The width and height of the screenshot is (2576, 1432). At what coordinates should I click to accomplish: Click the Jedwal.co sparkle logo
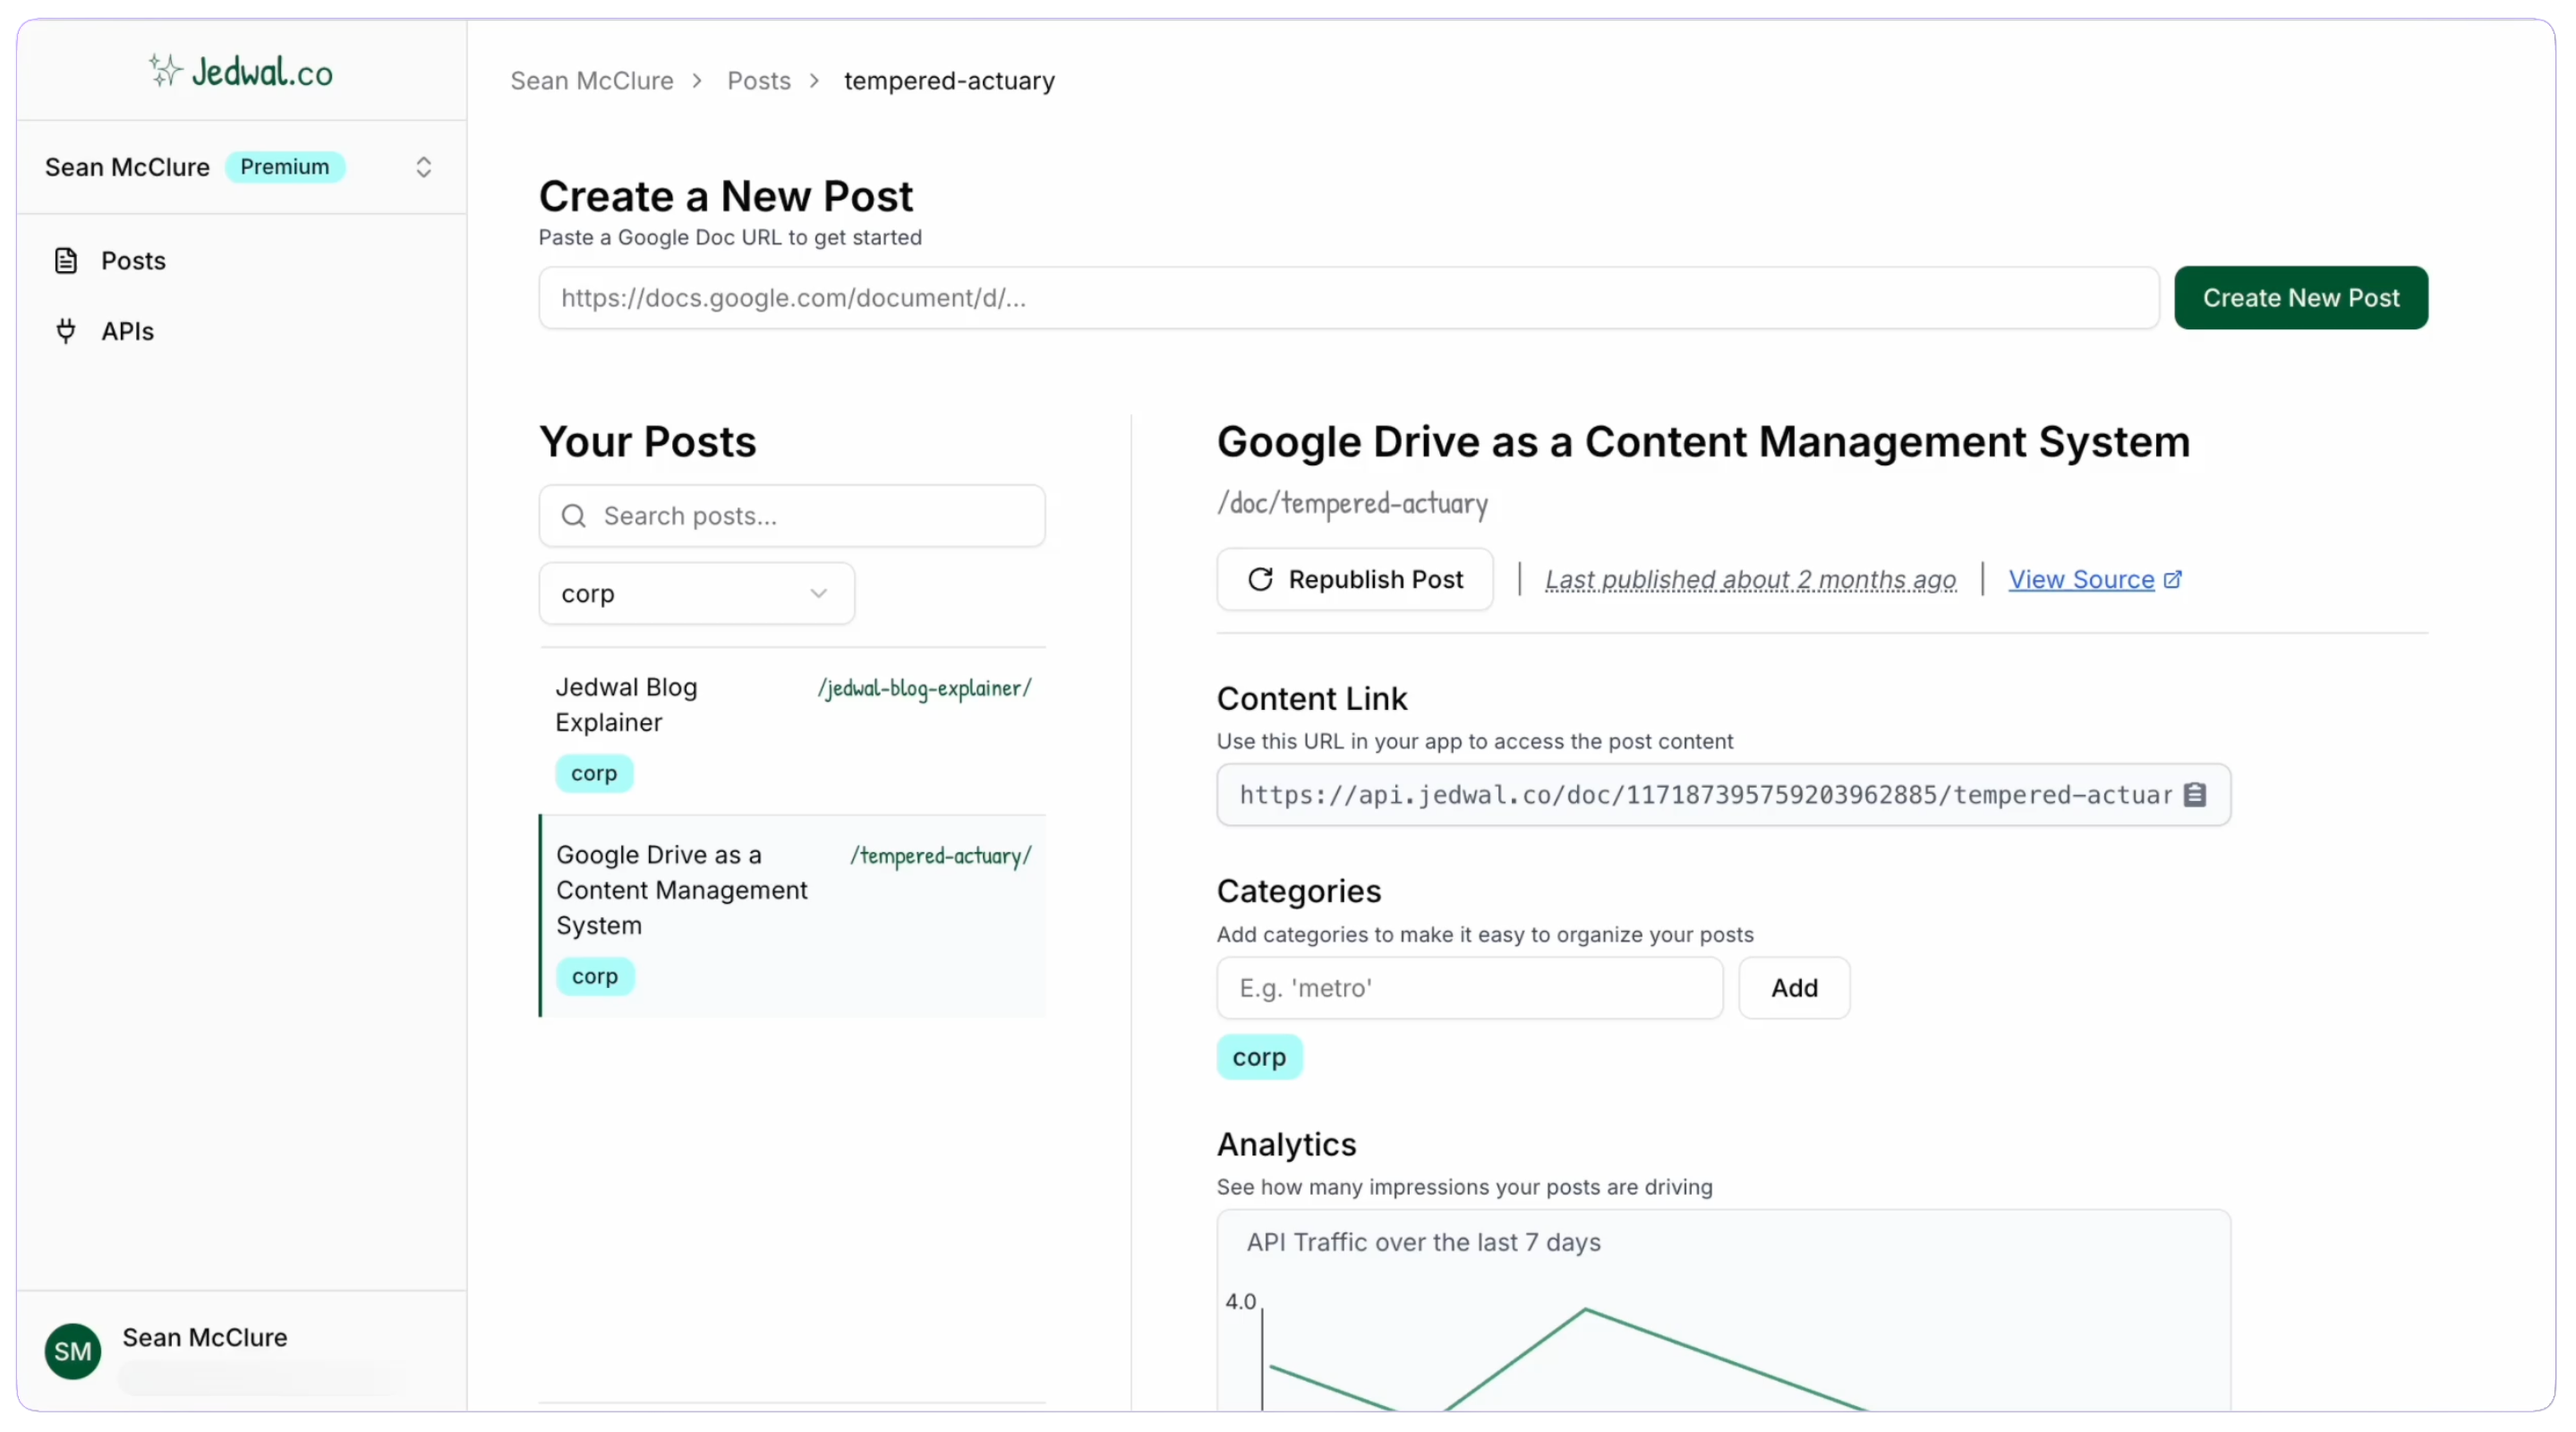[165, 68]
